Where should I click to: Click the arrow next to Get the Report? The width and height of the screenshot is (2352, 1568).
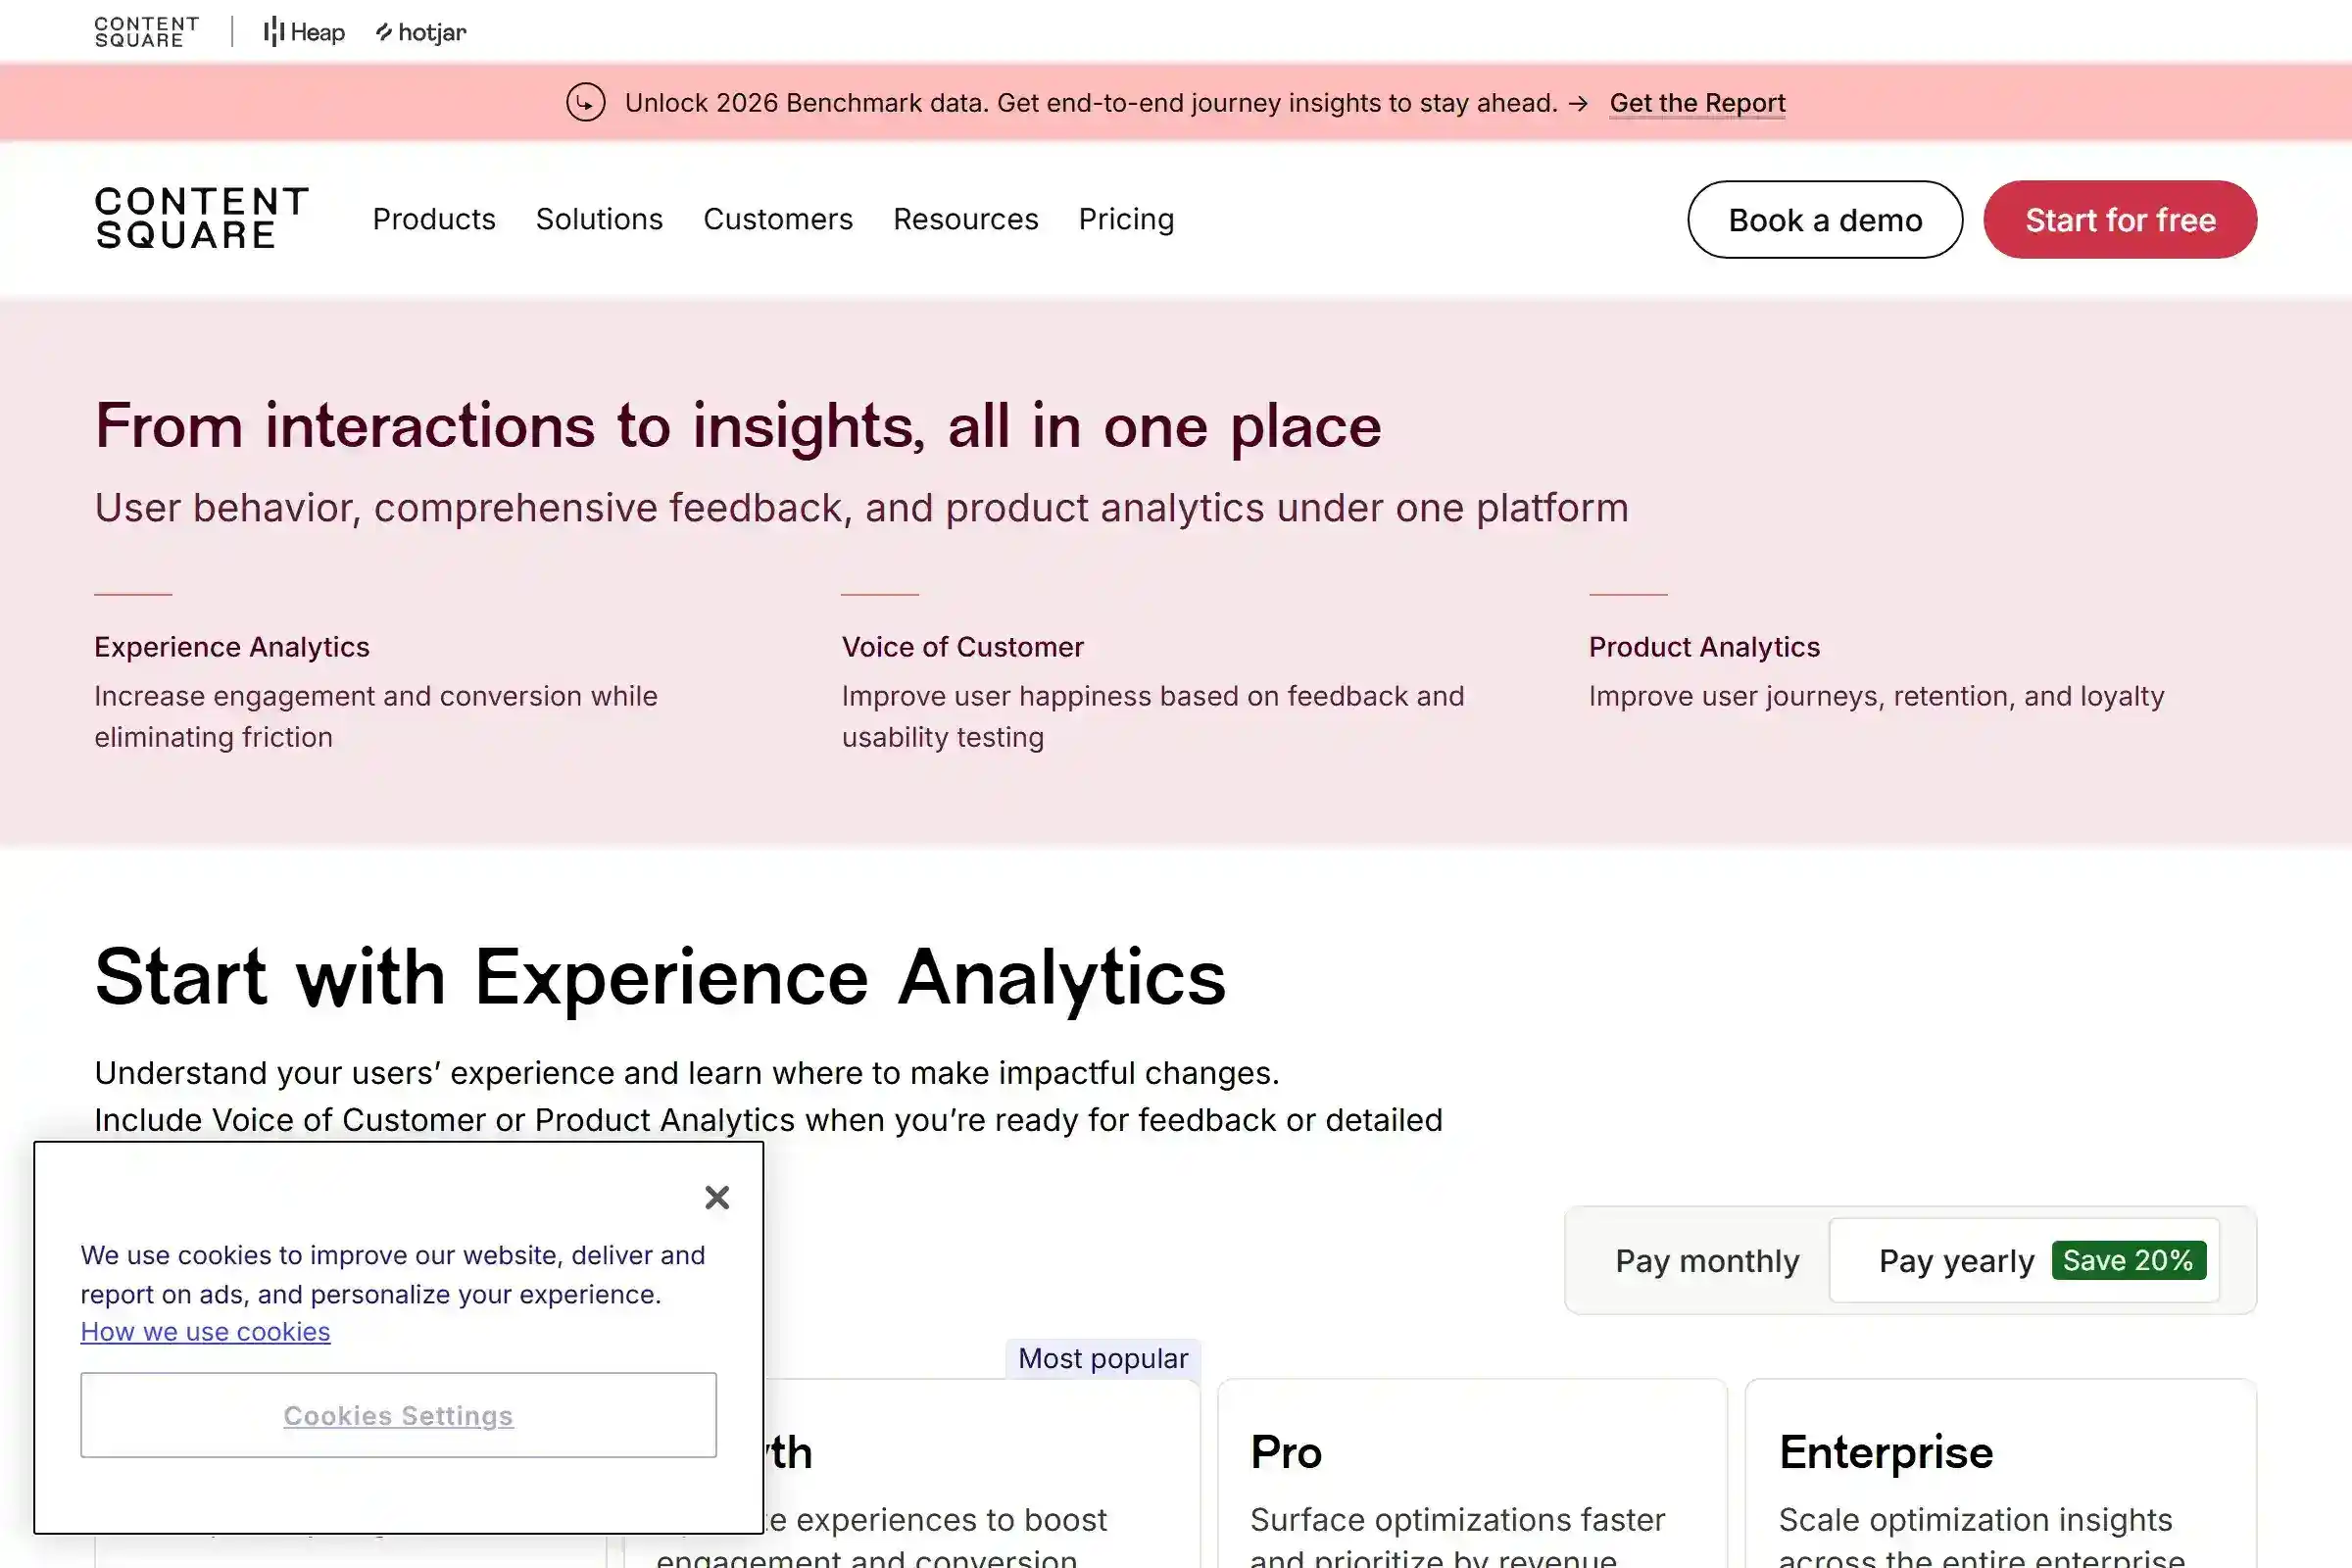point(1580,102)
